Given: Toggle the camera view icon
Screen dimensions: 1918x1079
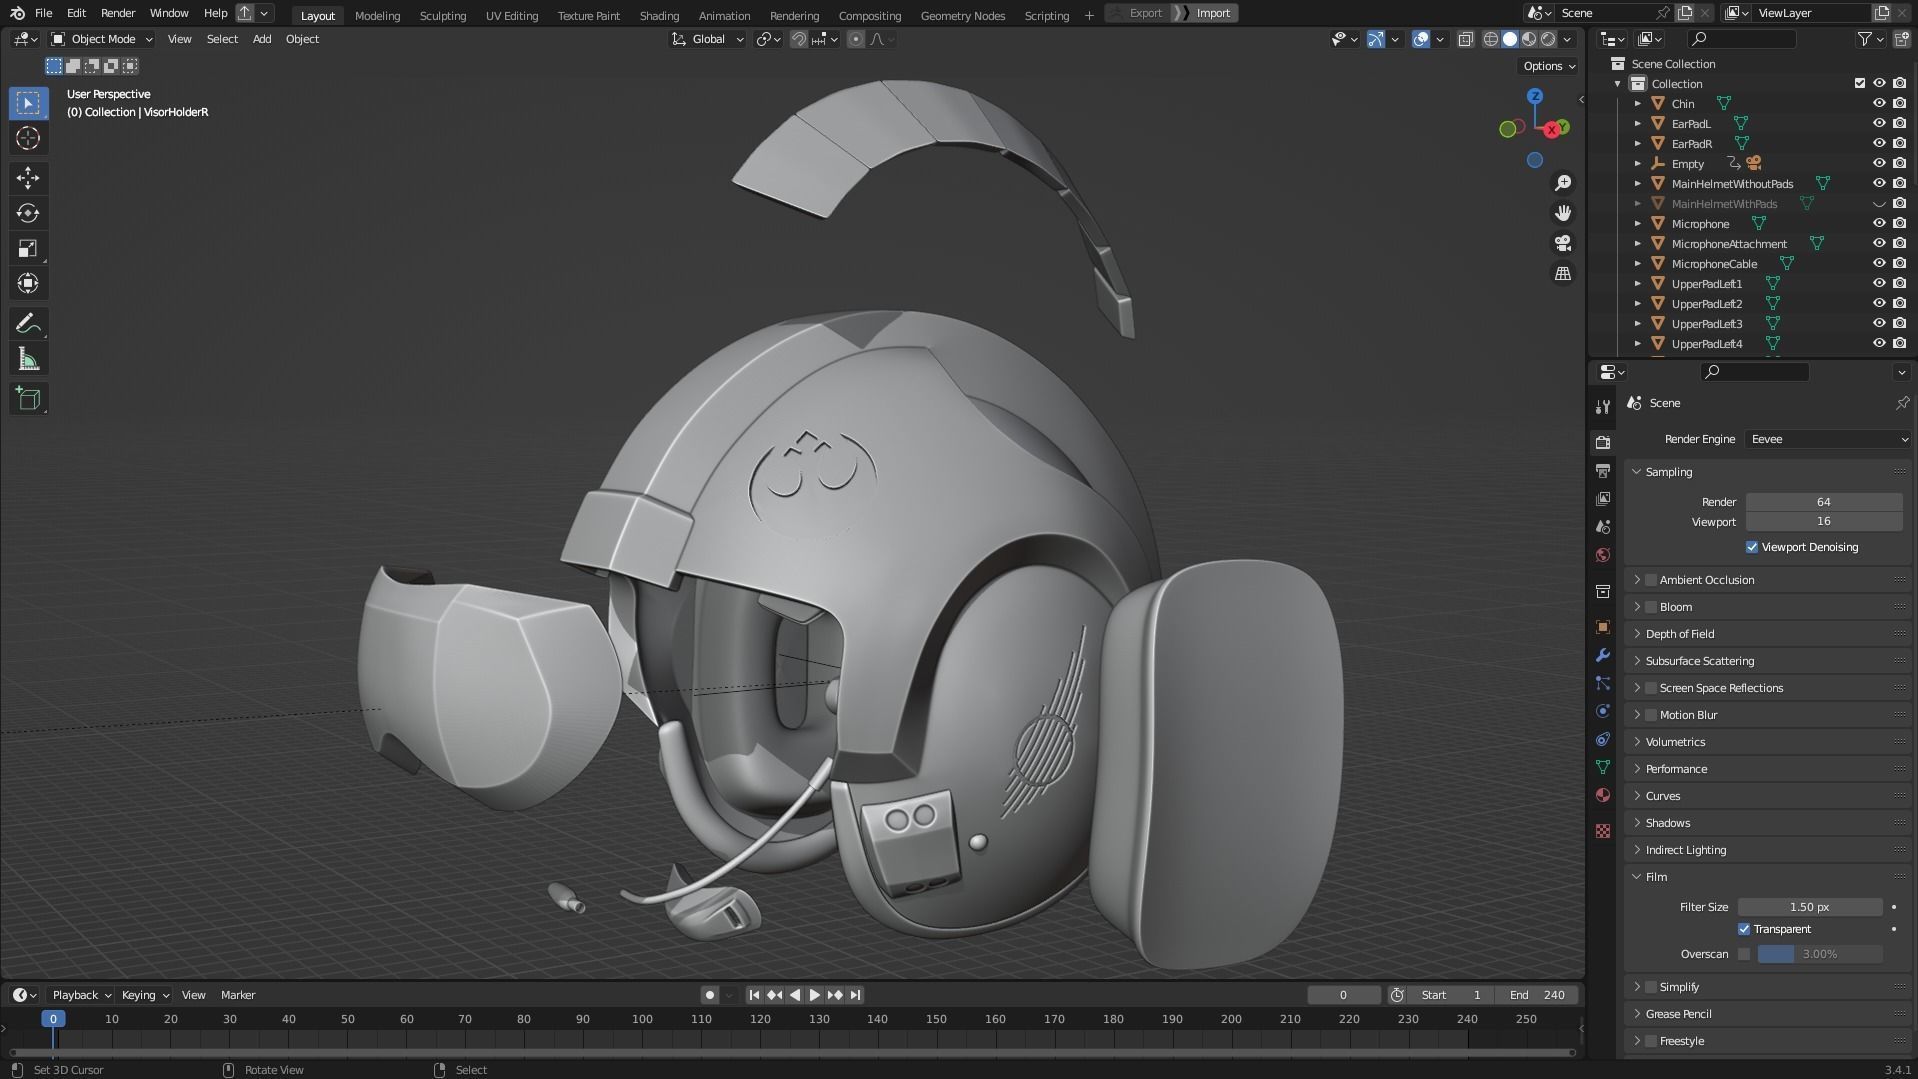Looking at the screenshot, I should coord(1562,243).
